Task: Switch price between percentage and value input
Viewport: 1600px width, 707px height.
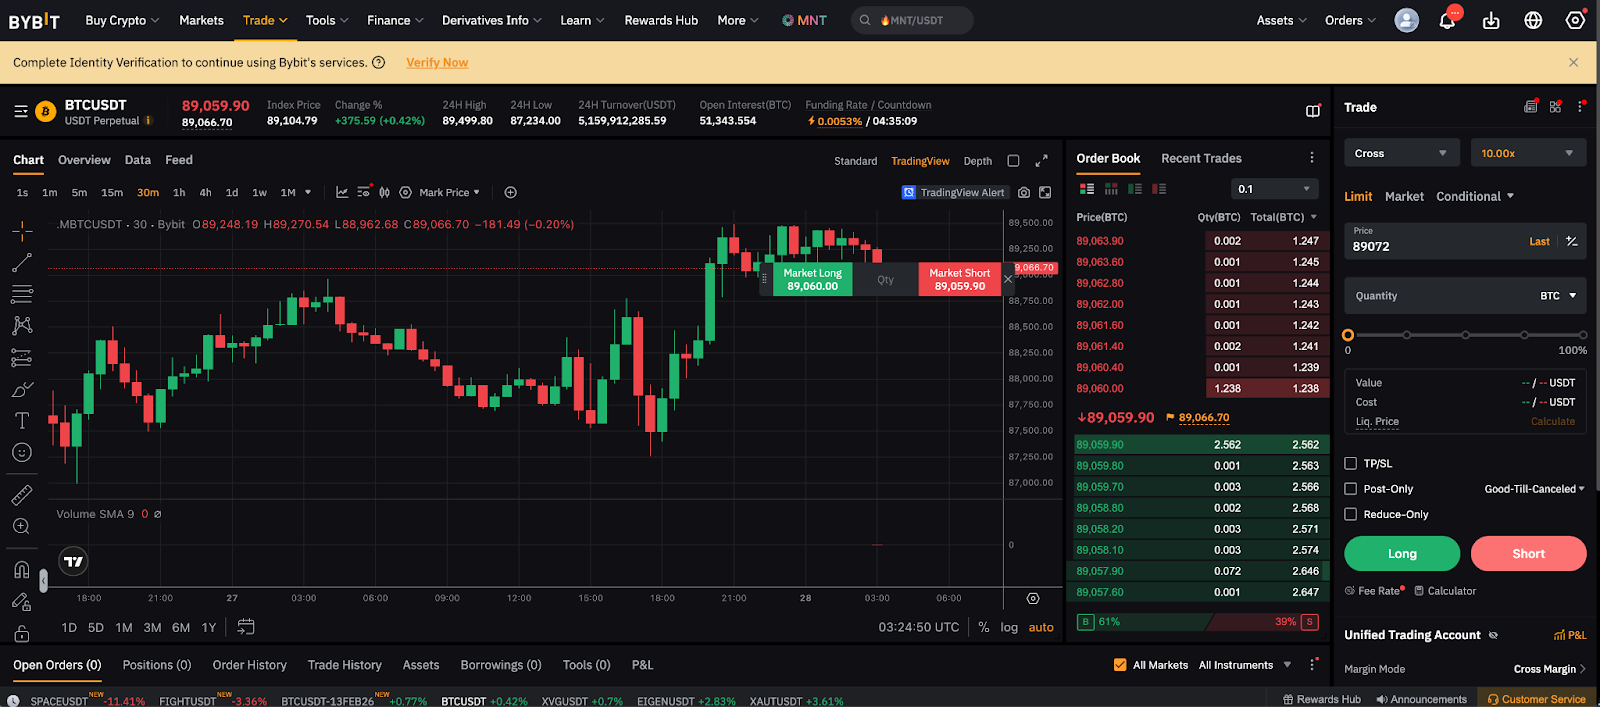Action: 1572,241
